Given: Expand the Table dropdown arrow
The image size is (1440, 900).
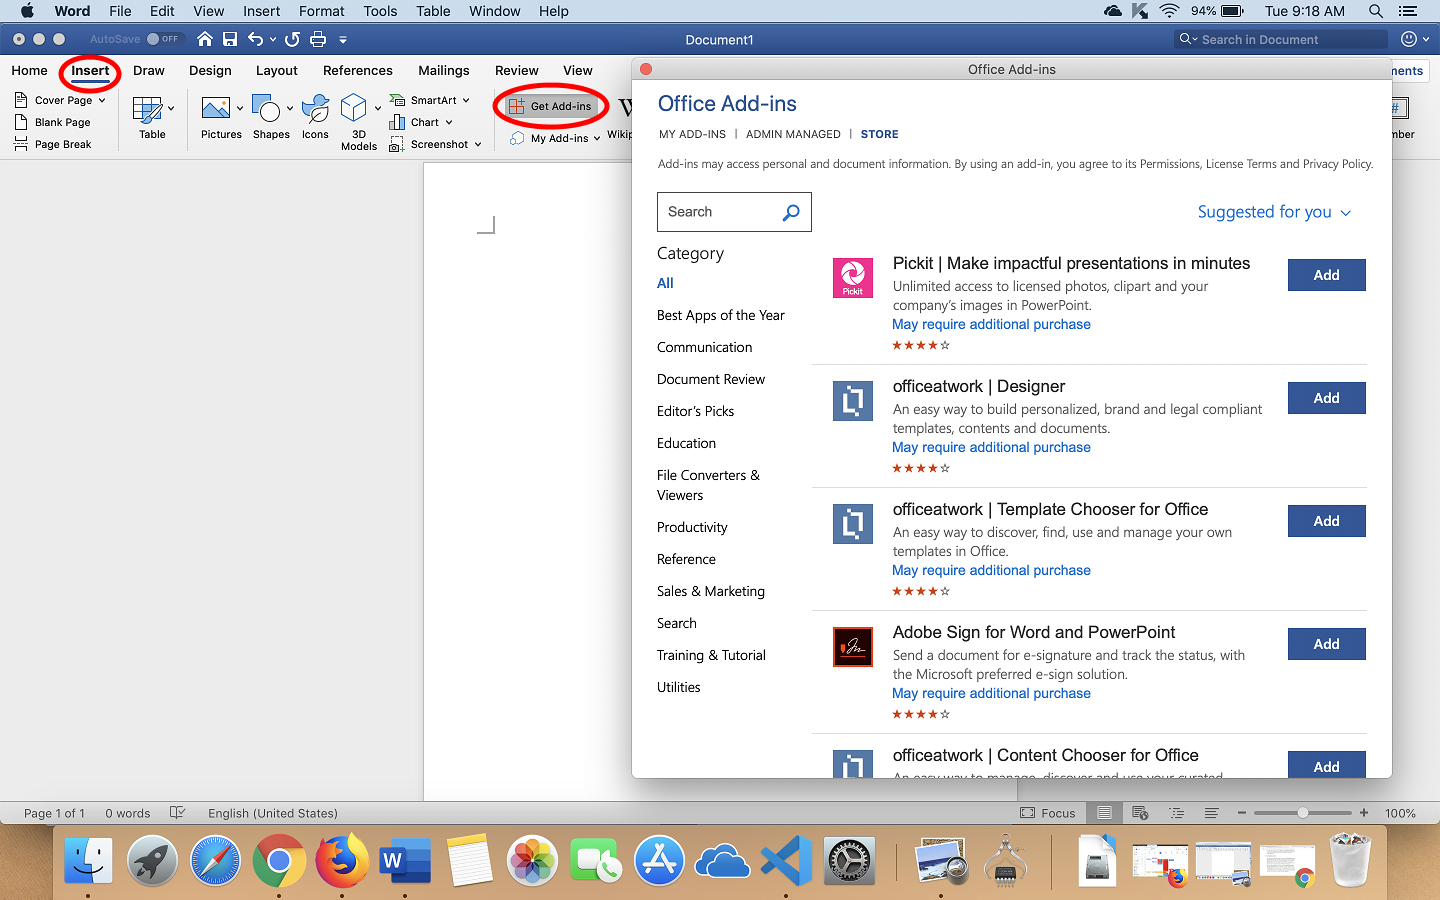Looking at the screenshot, I should [x=171, y=108].
